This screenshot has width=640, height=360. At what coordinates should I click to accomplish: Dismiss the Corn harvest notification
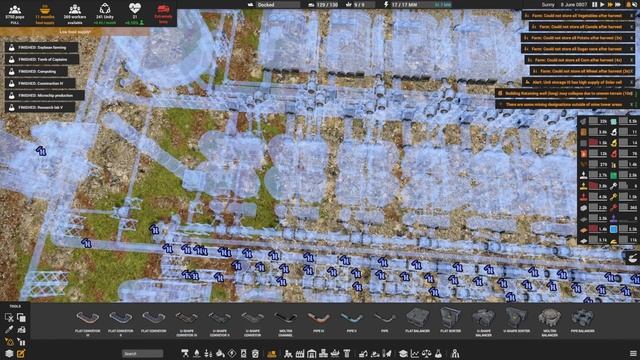coord(631,60)
